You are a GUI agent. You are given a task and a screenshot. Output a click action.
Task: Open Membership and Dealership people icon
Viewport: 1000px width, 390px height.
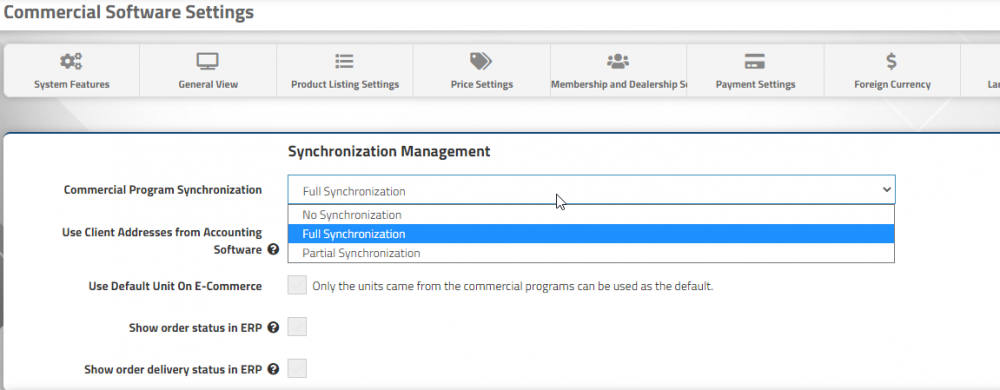pos(617,61)
